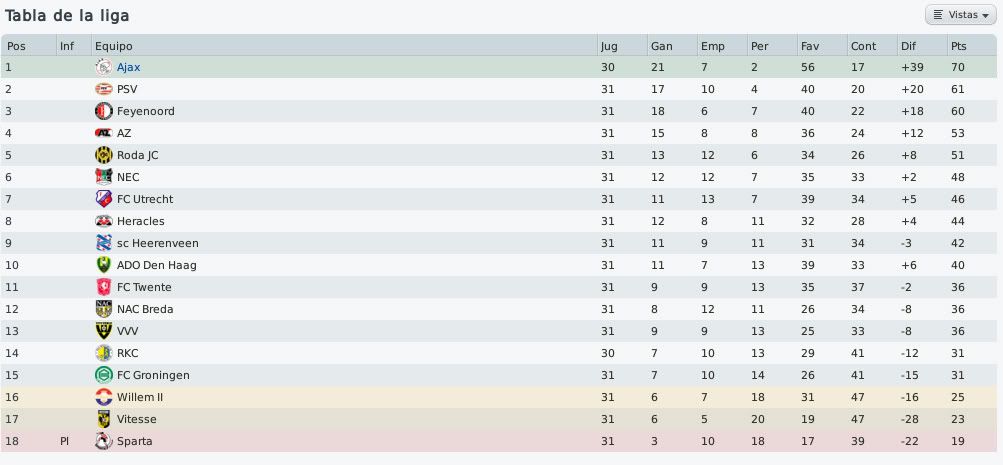Select the Sparta row name

tap(134, 441)
